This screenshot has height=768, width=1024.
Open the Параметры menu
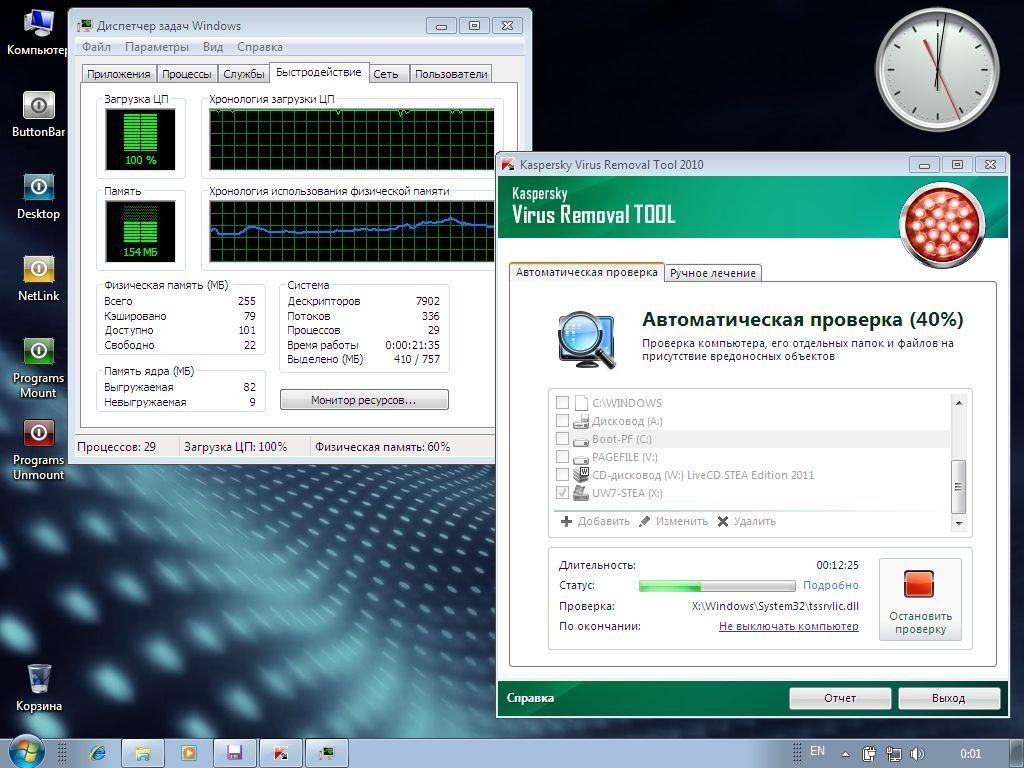click(157, 47)
